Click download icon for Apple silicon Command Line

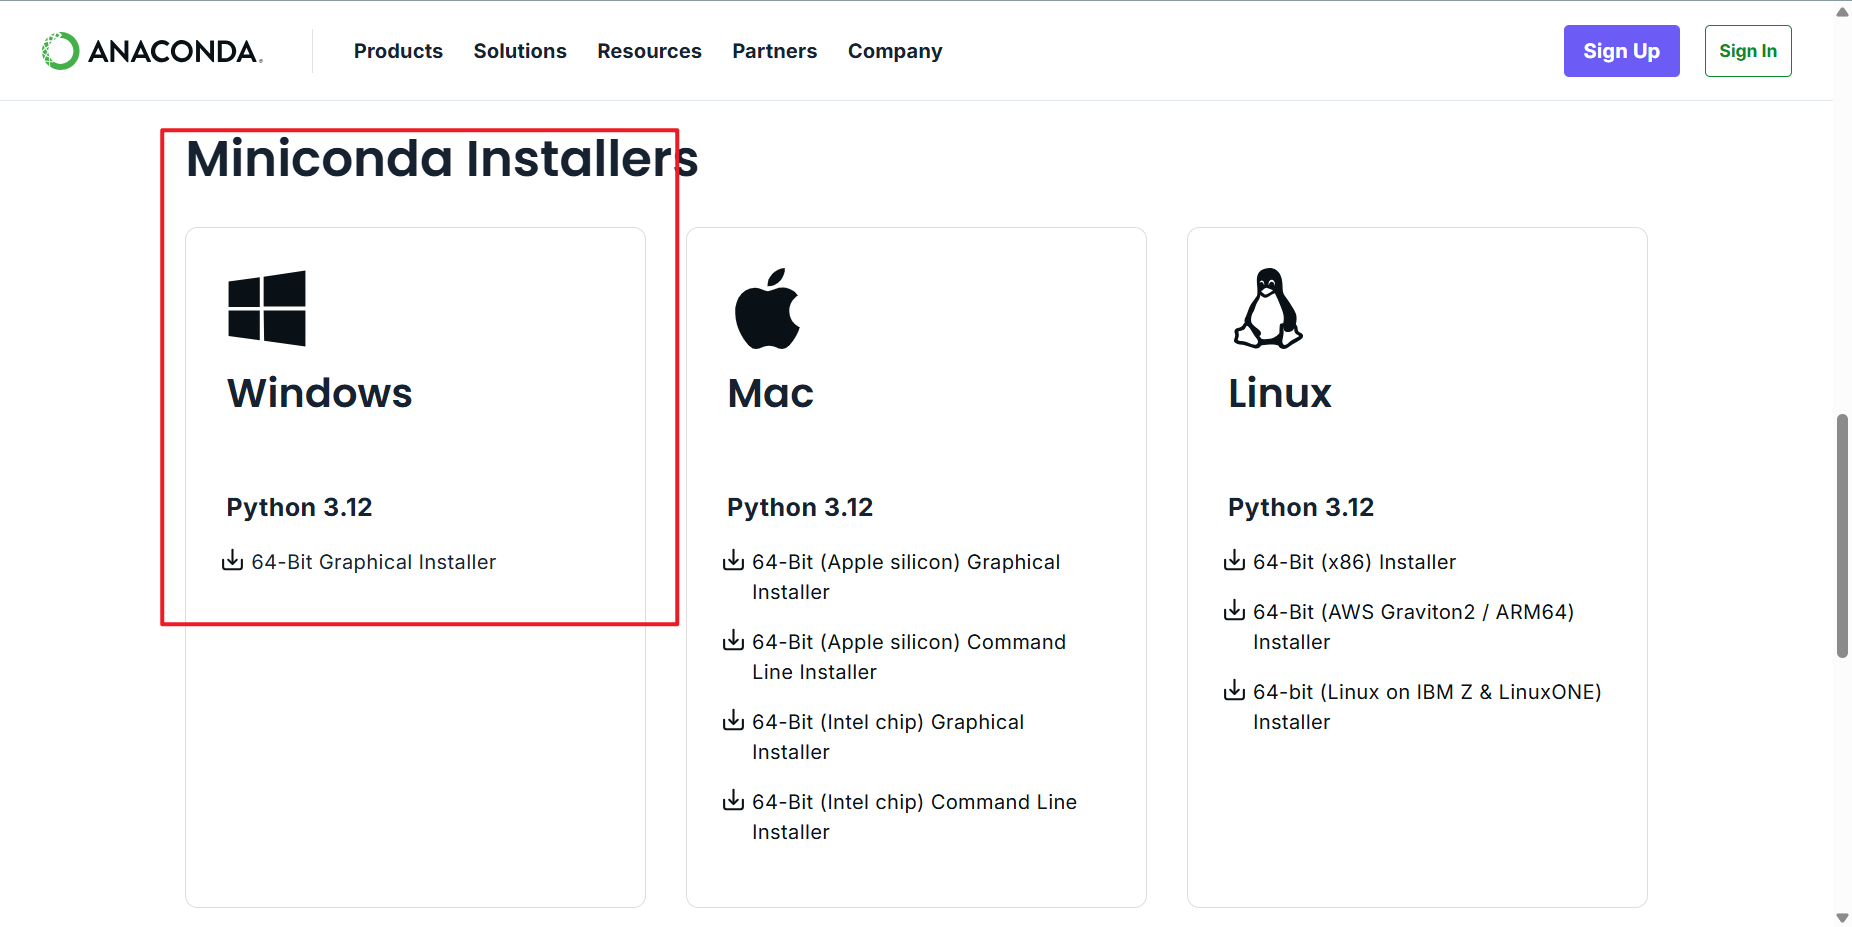point(733,640)
